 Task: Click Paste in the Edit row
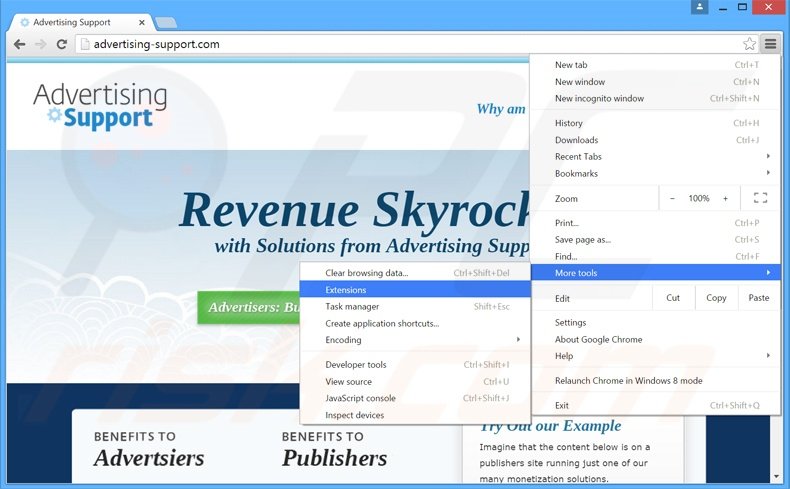pyautogui.click(x=759, y=298)
